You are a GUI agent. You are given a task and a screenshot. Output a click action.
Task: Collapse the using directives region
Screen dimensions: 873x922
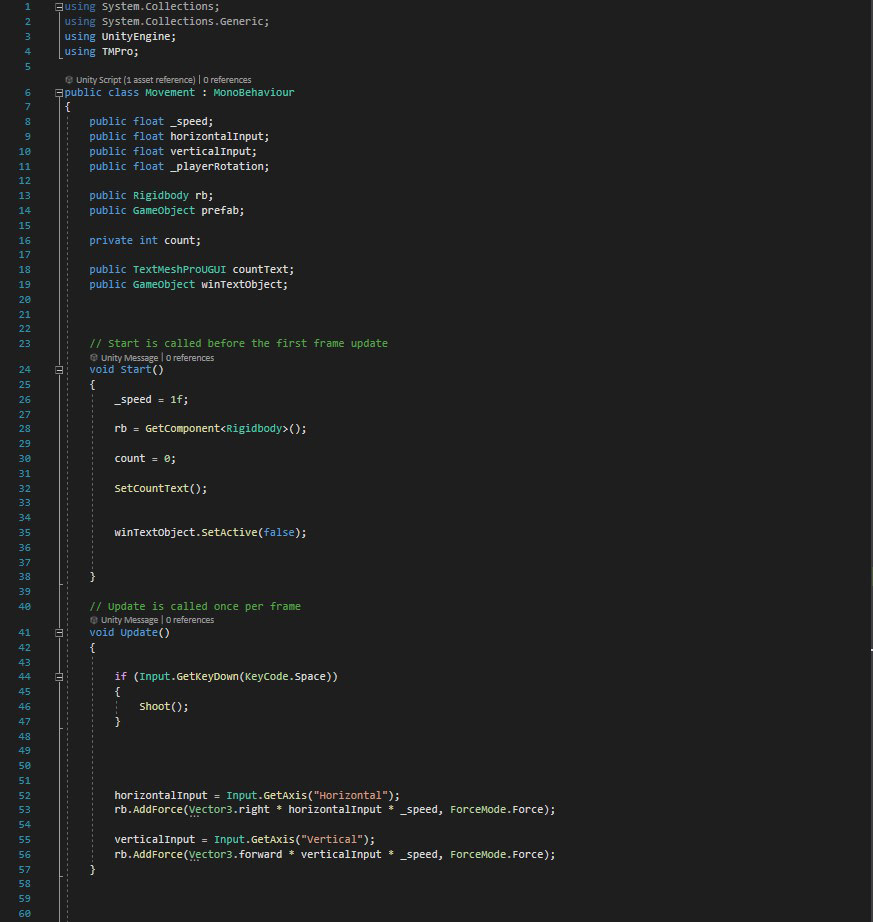(x=59, y=7)
